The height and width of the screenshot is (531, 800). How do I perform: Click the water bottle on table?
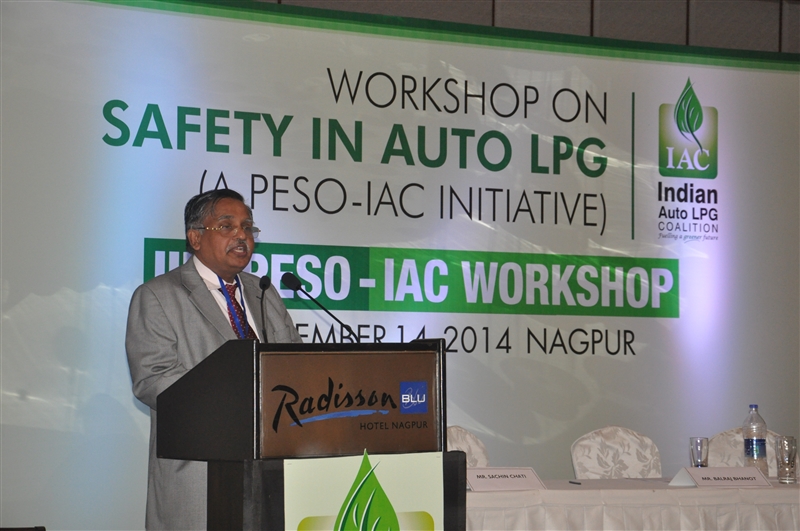click(755, 439)
